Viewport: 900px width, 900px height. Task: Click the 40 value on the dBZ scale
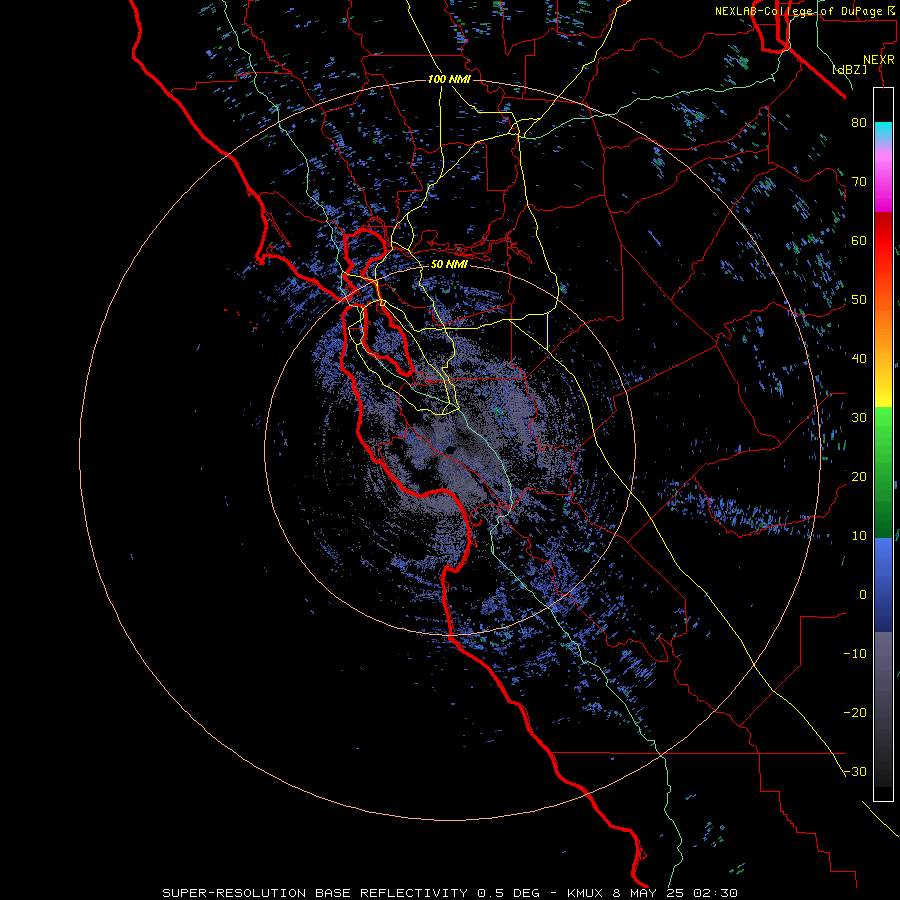[x=859, y=359]
